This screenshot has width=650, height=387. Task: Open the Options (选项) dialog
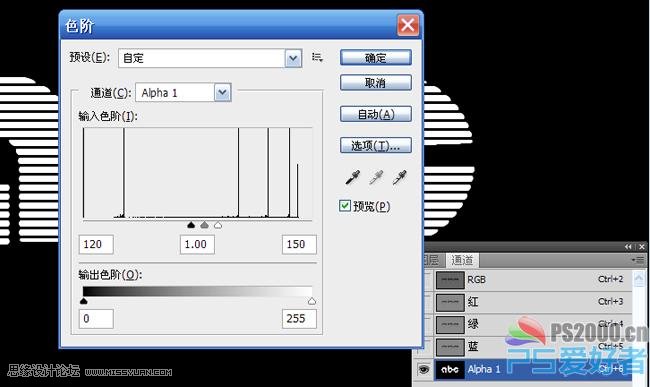pos(376,145)
